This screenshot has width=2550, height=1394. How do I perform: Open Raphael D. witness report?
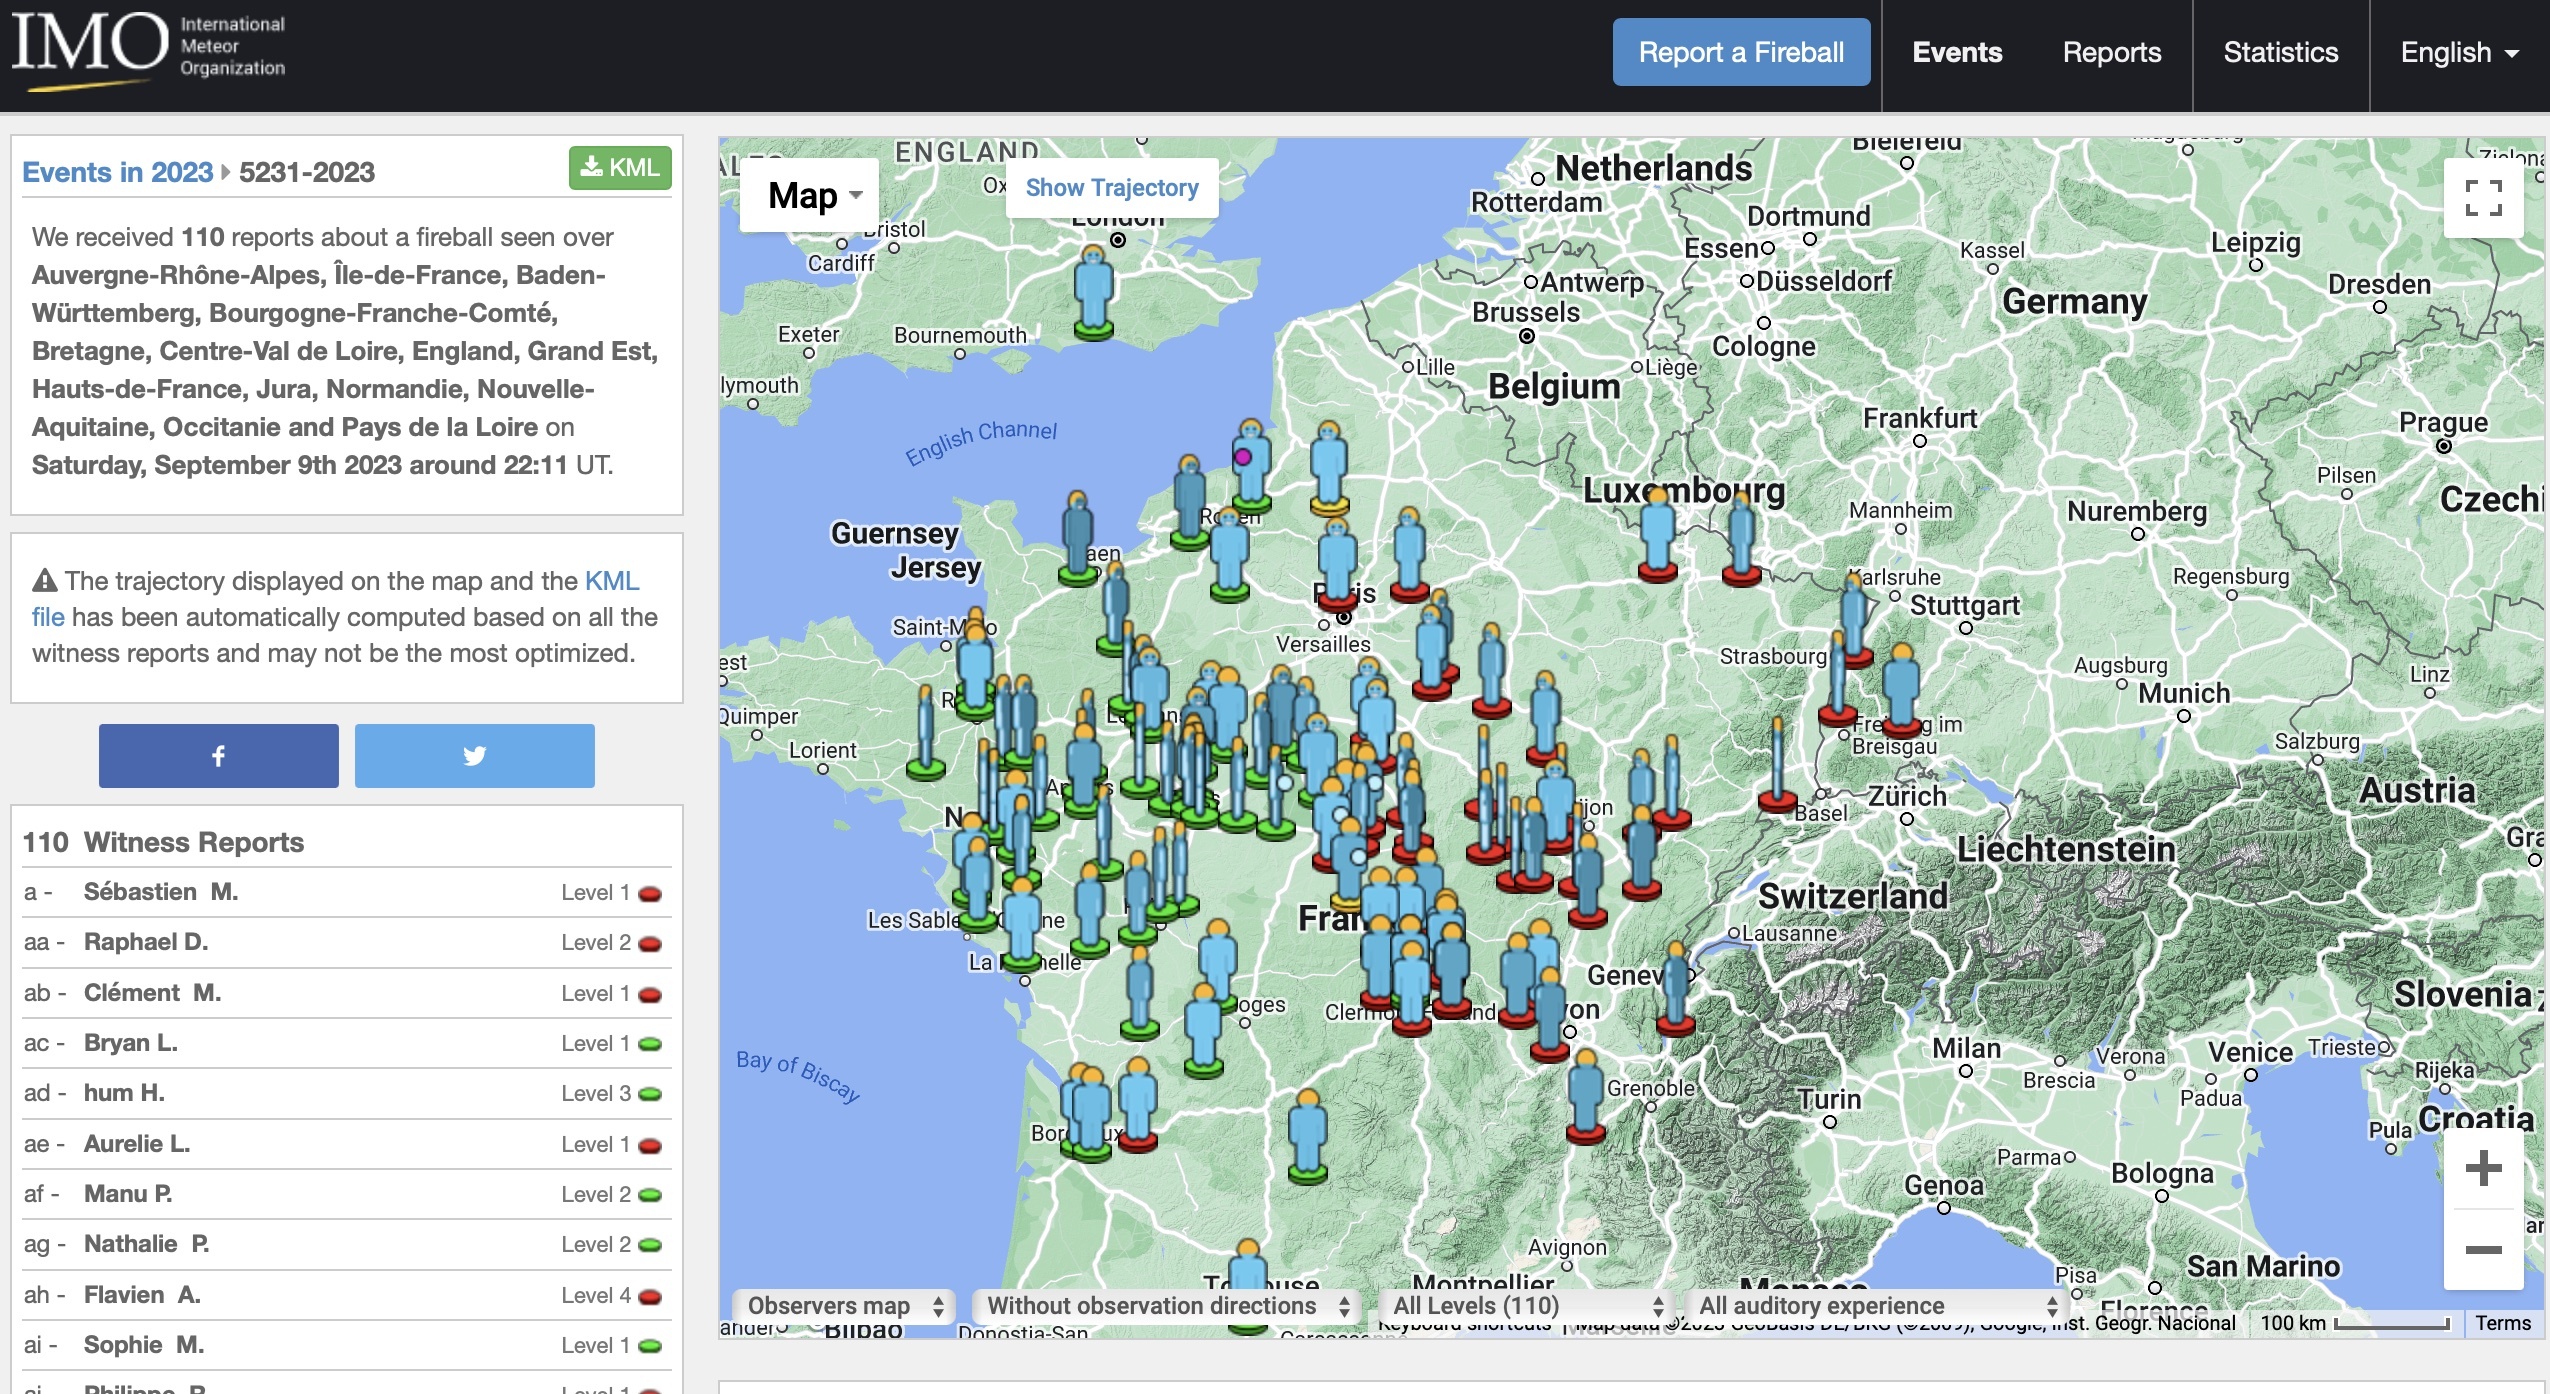tap(146, 942)
